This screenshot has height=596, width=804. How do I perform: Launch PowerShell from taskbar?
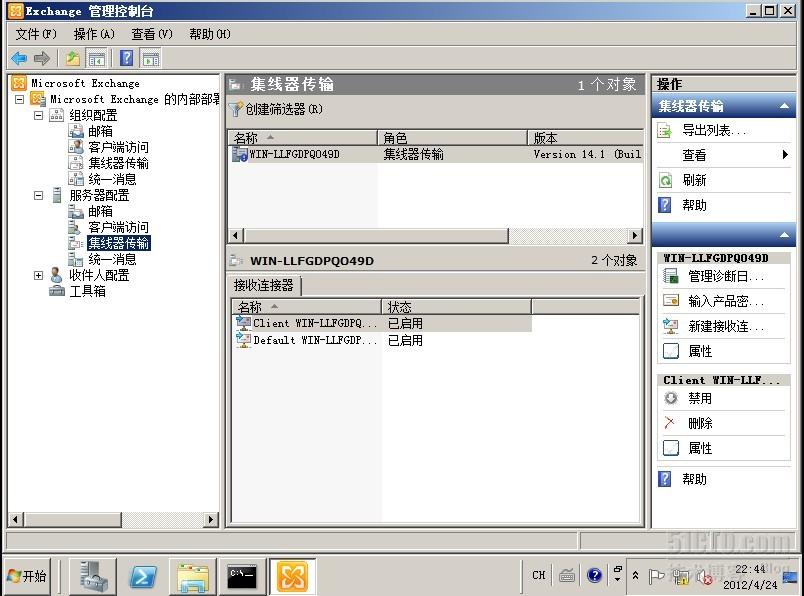143,577
